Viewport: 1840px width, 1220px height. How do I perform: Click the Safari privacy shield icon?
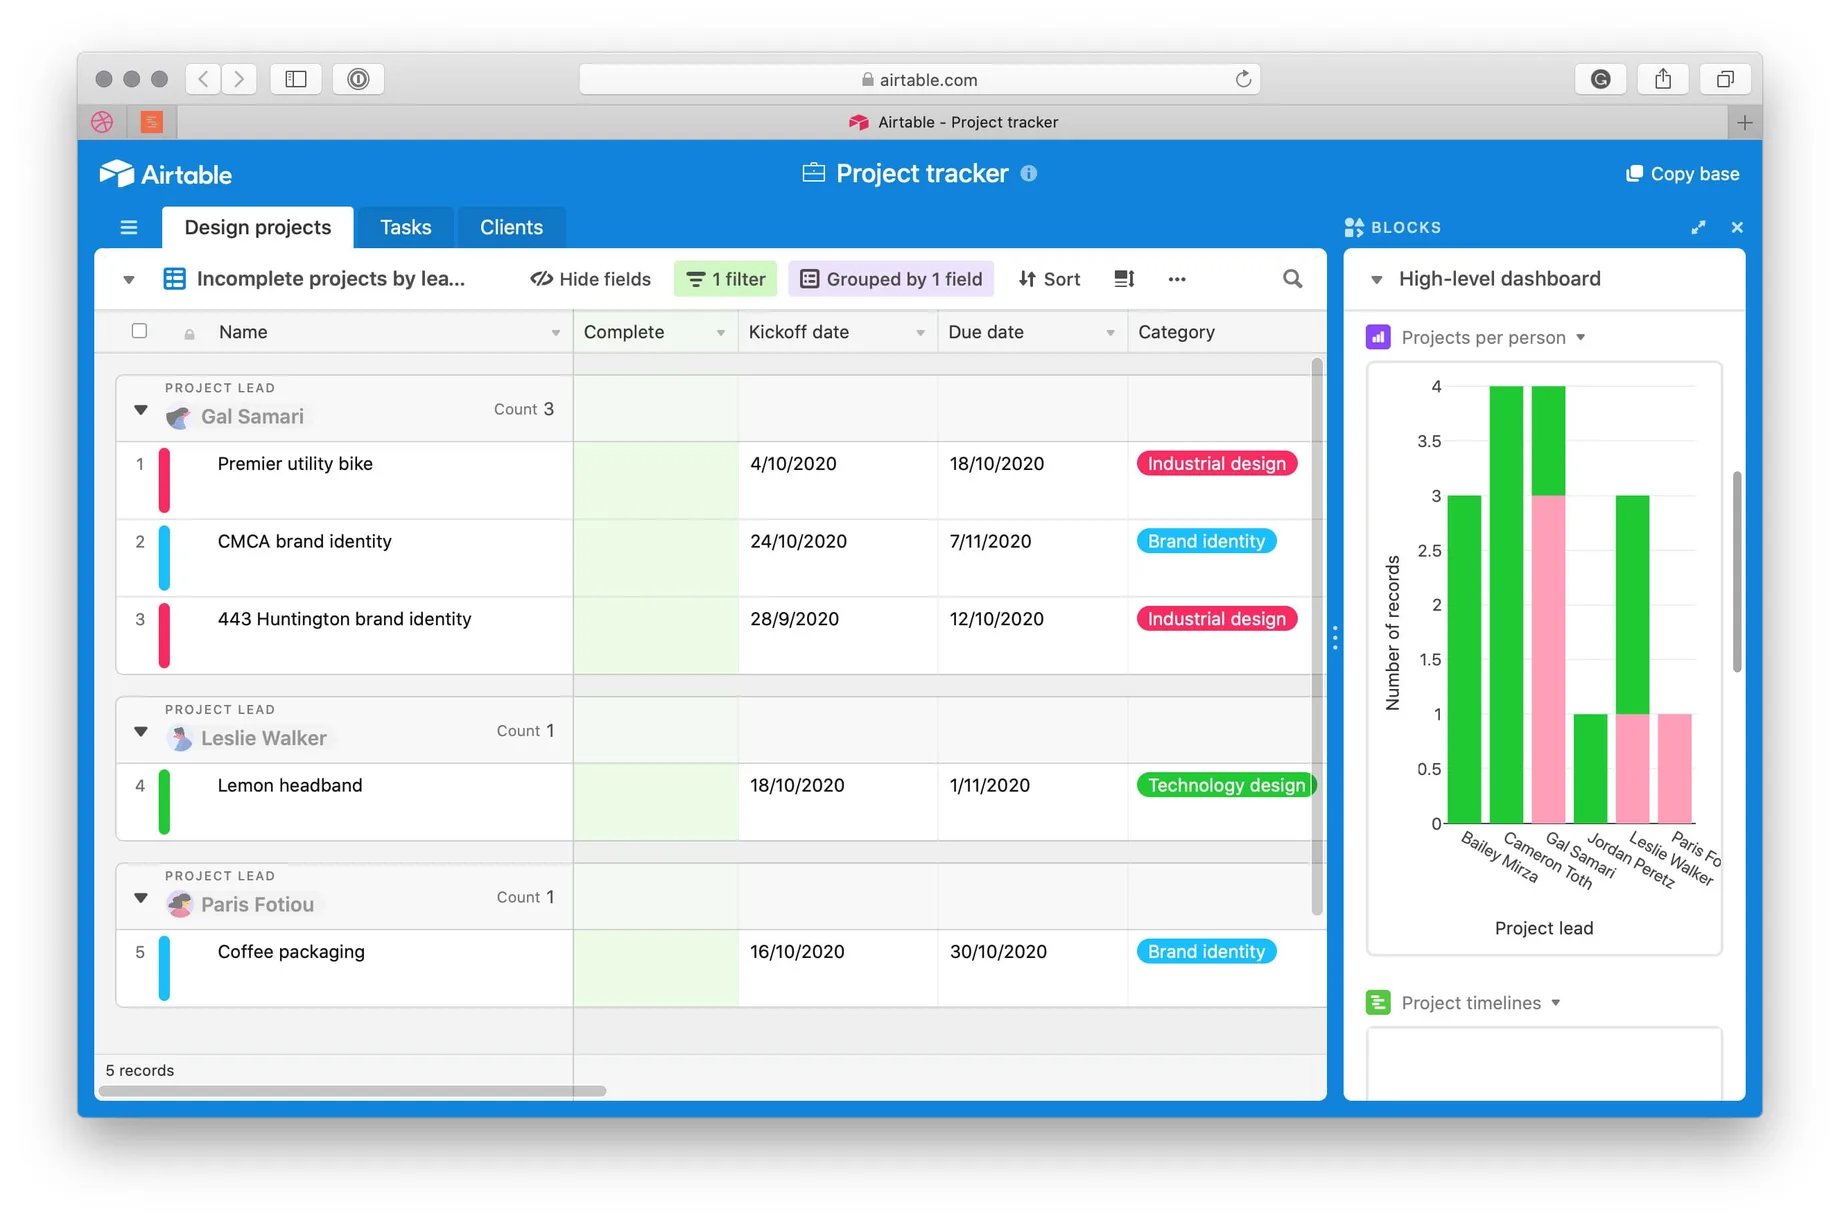click(x=358, y=79)
